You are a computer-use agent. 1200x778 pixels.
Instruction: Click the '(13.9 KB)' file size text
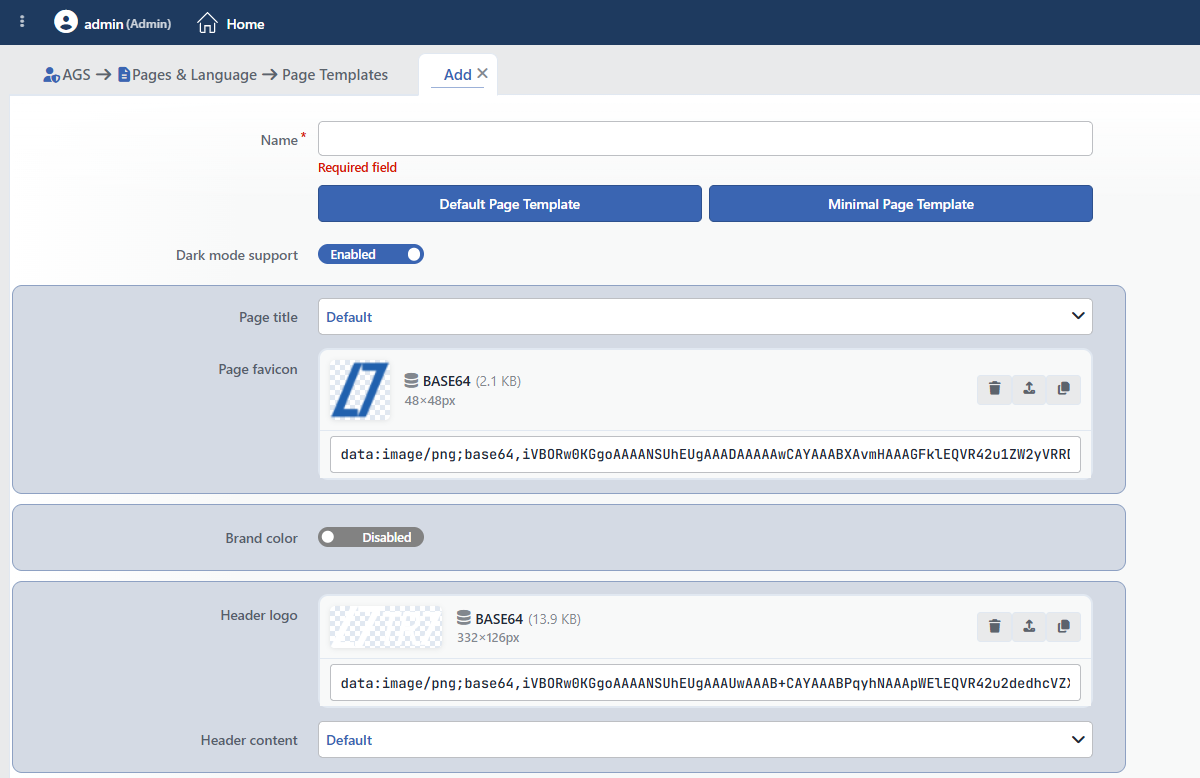[x=554, y=619]
